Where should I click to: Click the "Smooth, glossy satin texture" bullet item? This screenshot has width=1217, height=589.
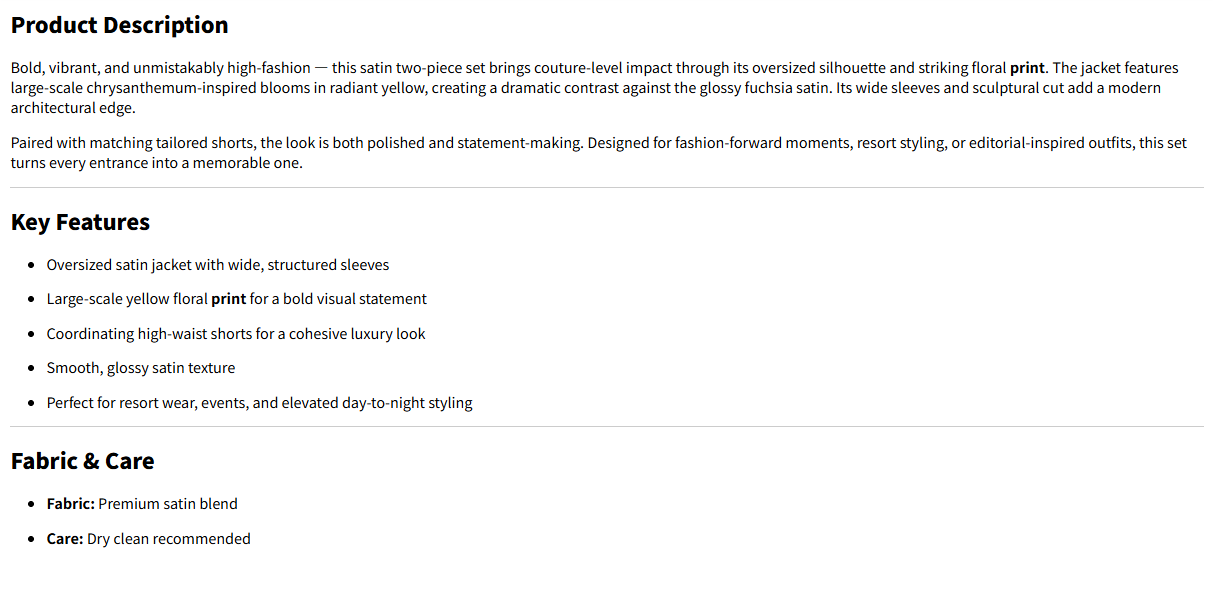[140, 368]
